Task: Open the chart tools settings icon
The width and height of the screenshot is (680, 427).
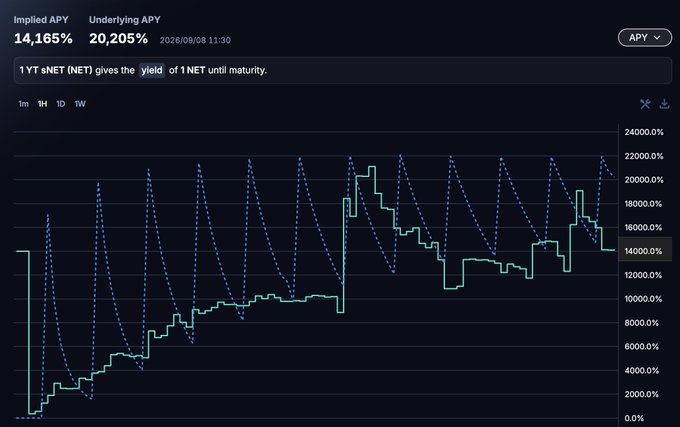Action: (x=645, y=104)
